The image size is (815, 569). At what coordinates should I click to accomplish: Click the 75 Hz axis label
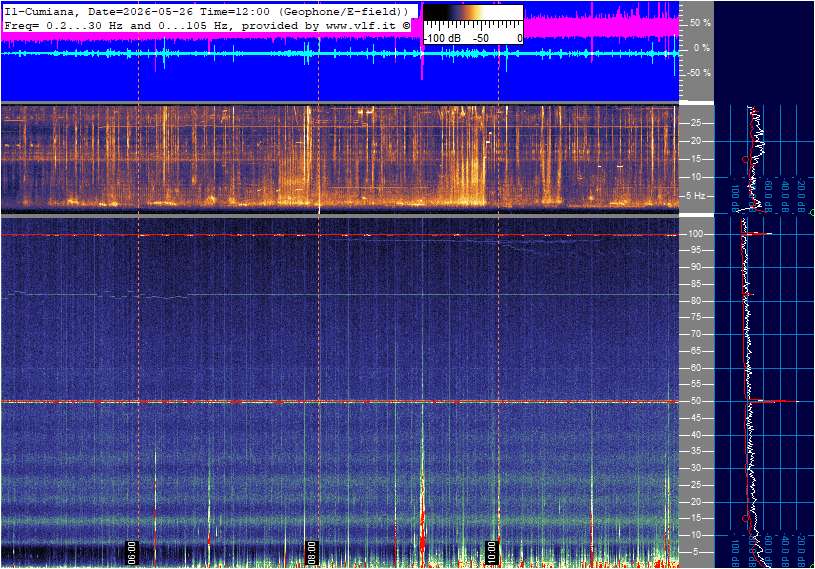tap(695, 317)
